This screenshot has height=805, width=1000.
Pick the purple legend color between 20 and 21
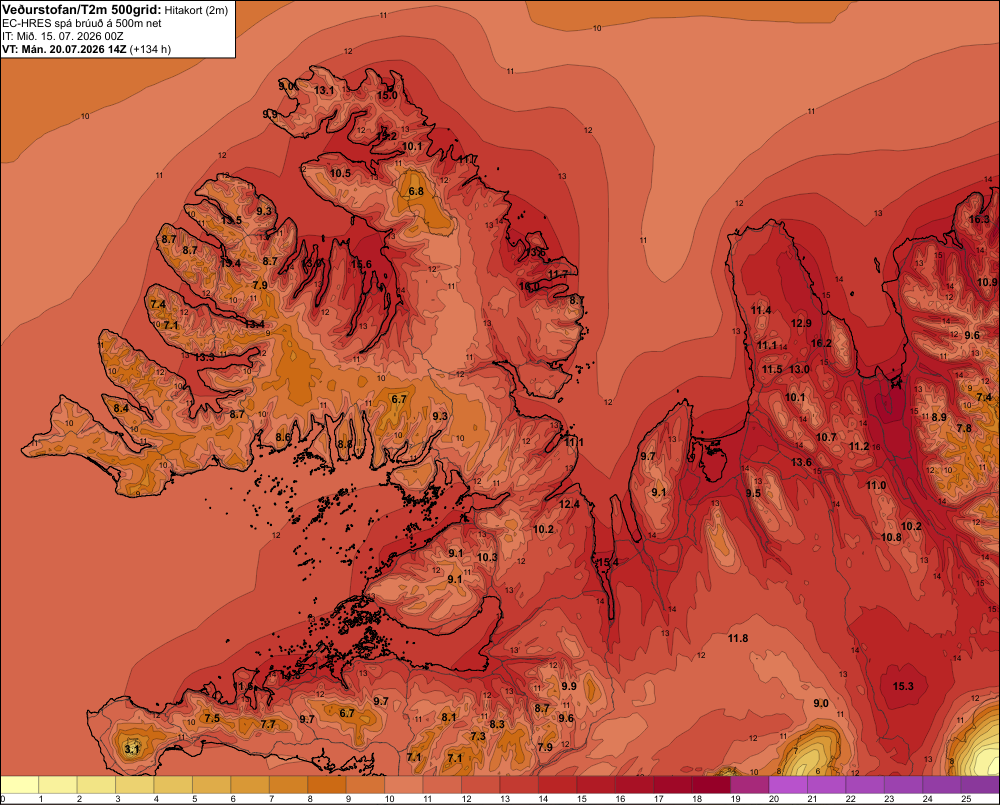(788, 785)
